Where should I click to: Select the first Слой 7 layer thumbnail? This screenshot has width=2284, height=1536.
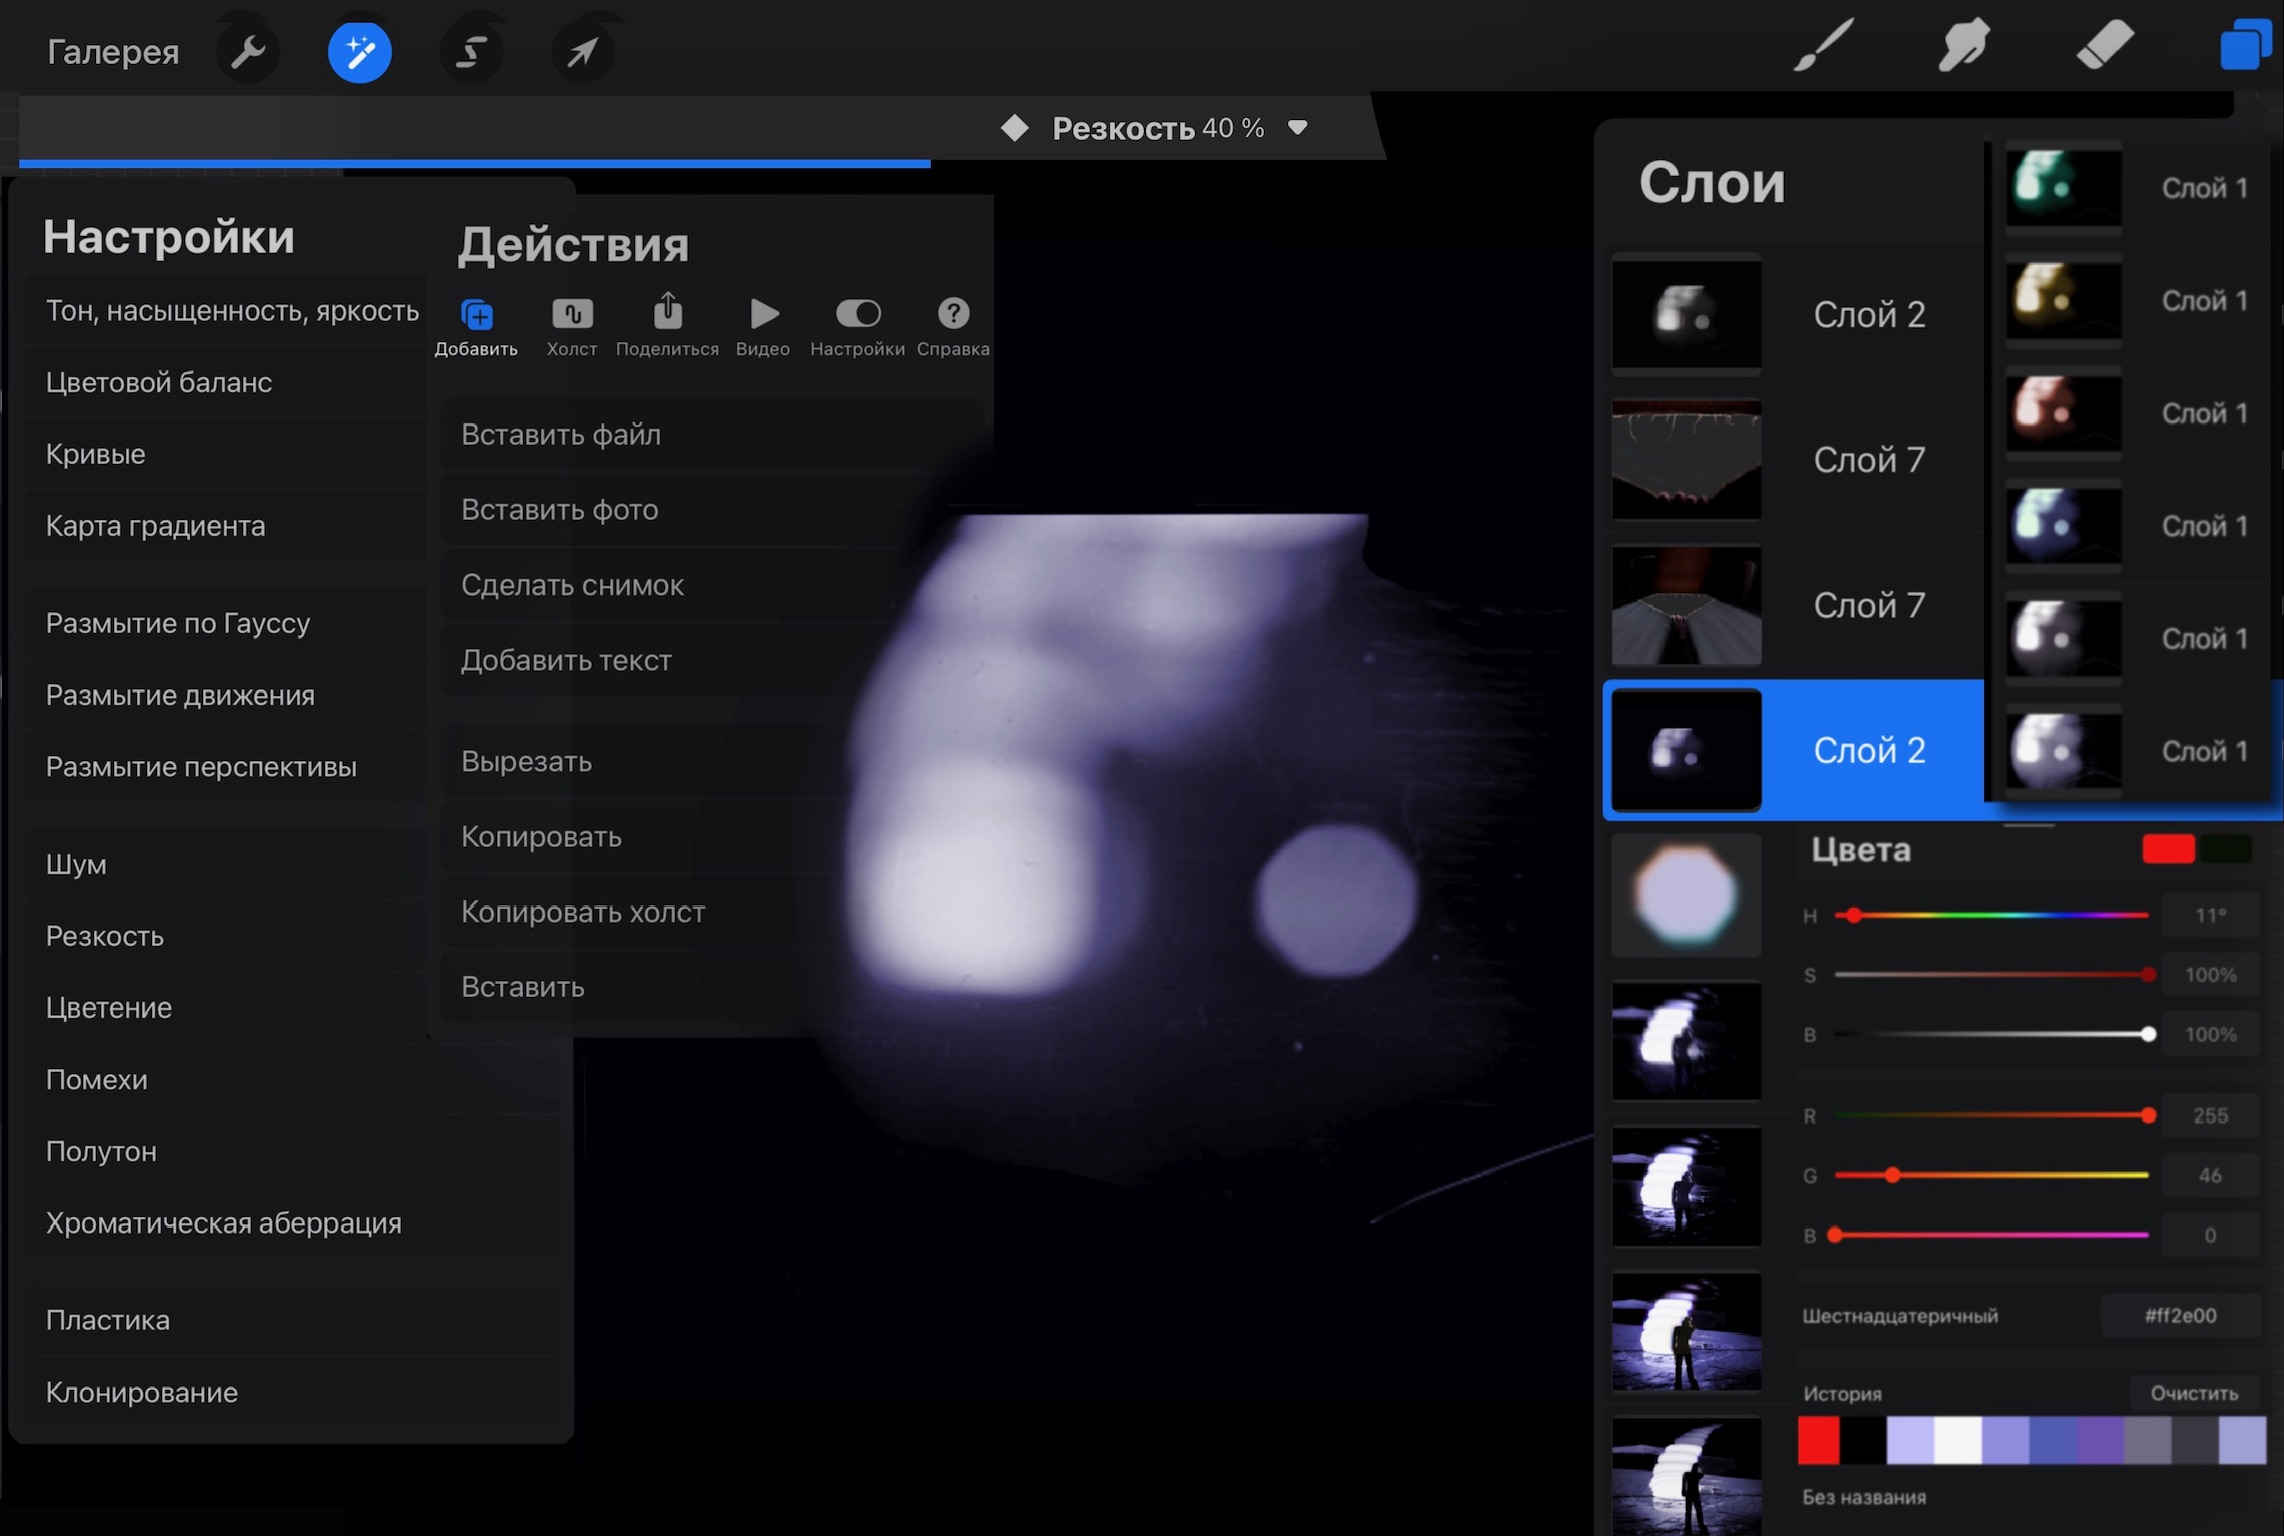[1686, 459]
